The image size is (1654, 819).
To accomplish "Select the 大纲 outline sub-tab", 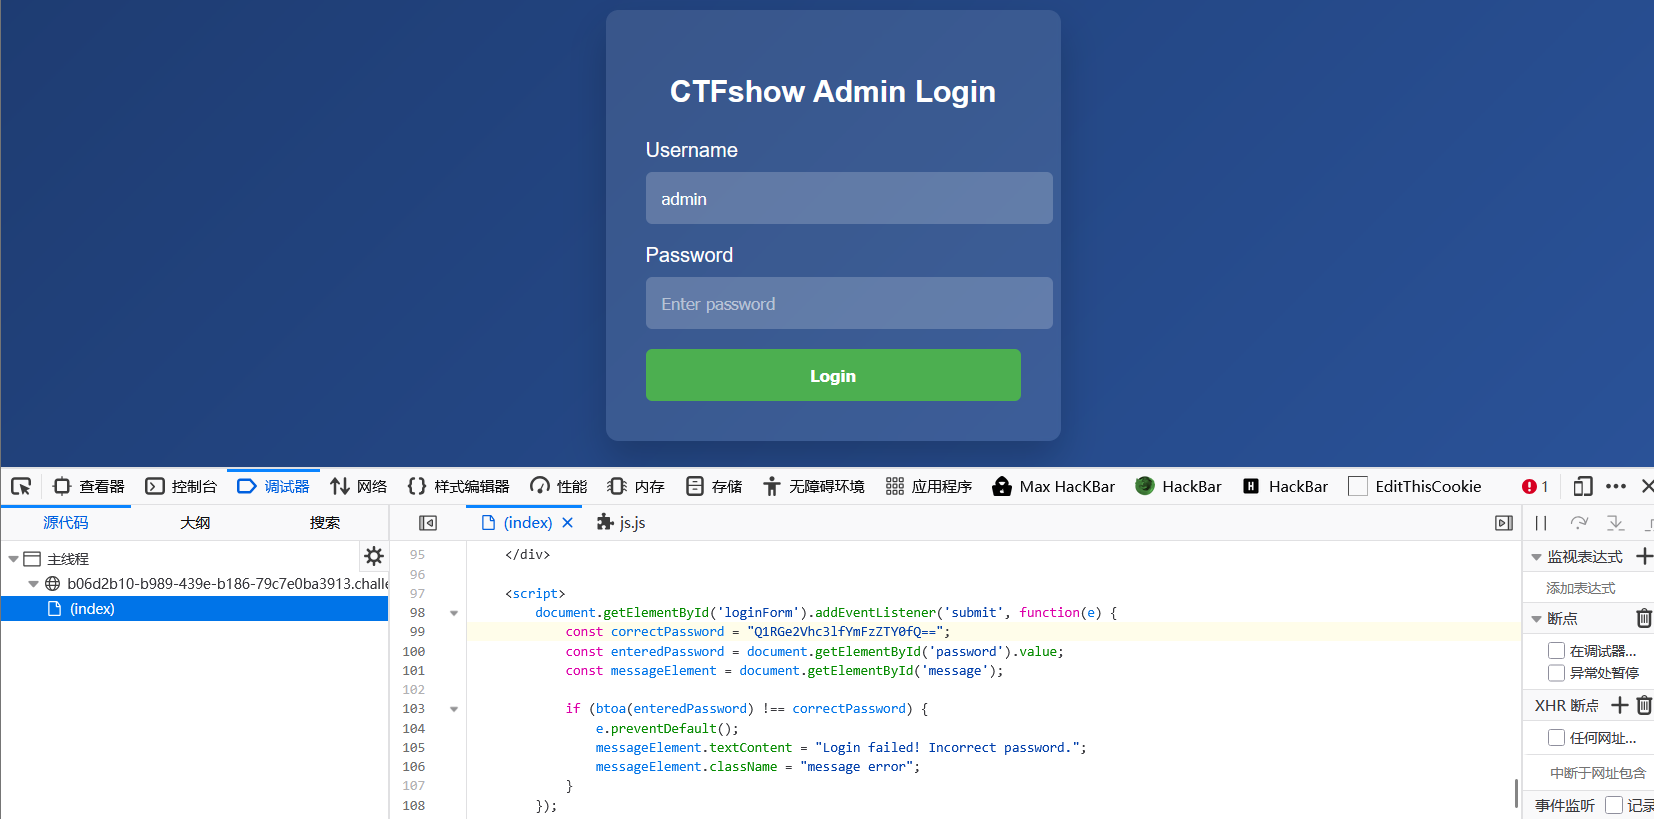I will coord(195,523).
